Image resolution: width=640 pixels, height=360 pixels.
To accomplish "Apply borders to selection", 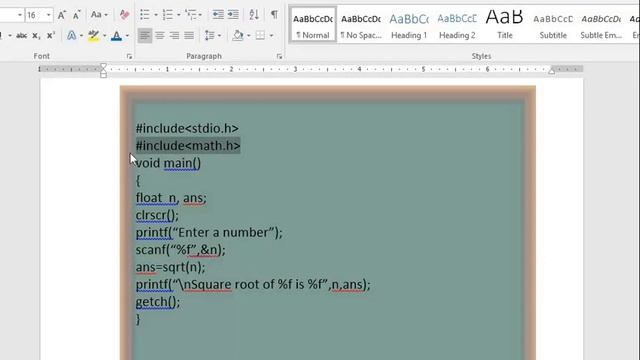I will click(x=260, y=36).
